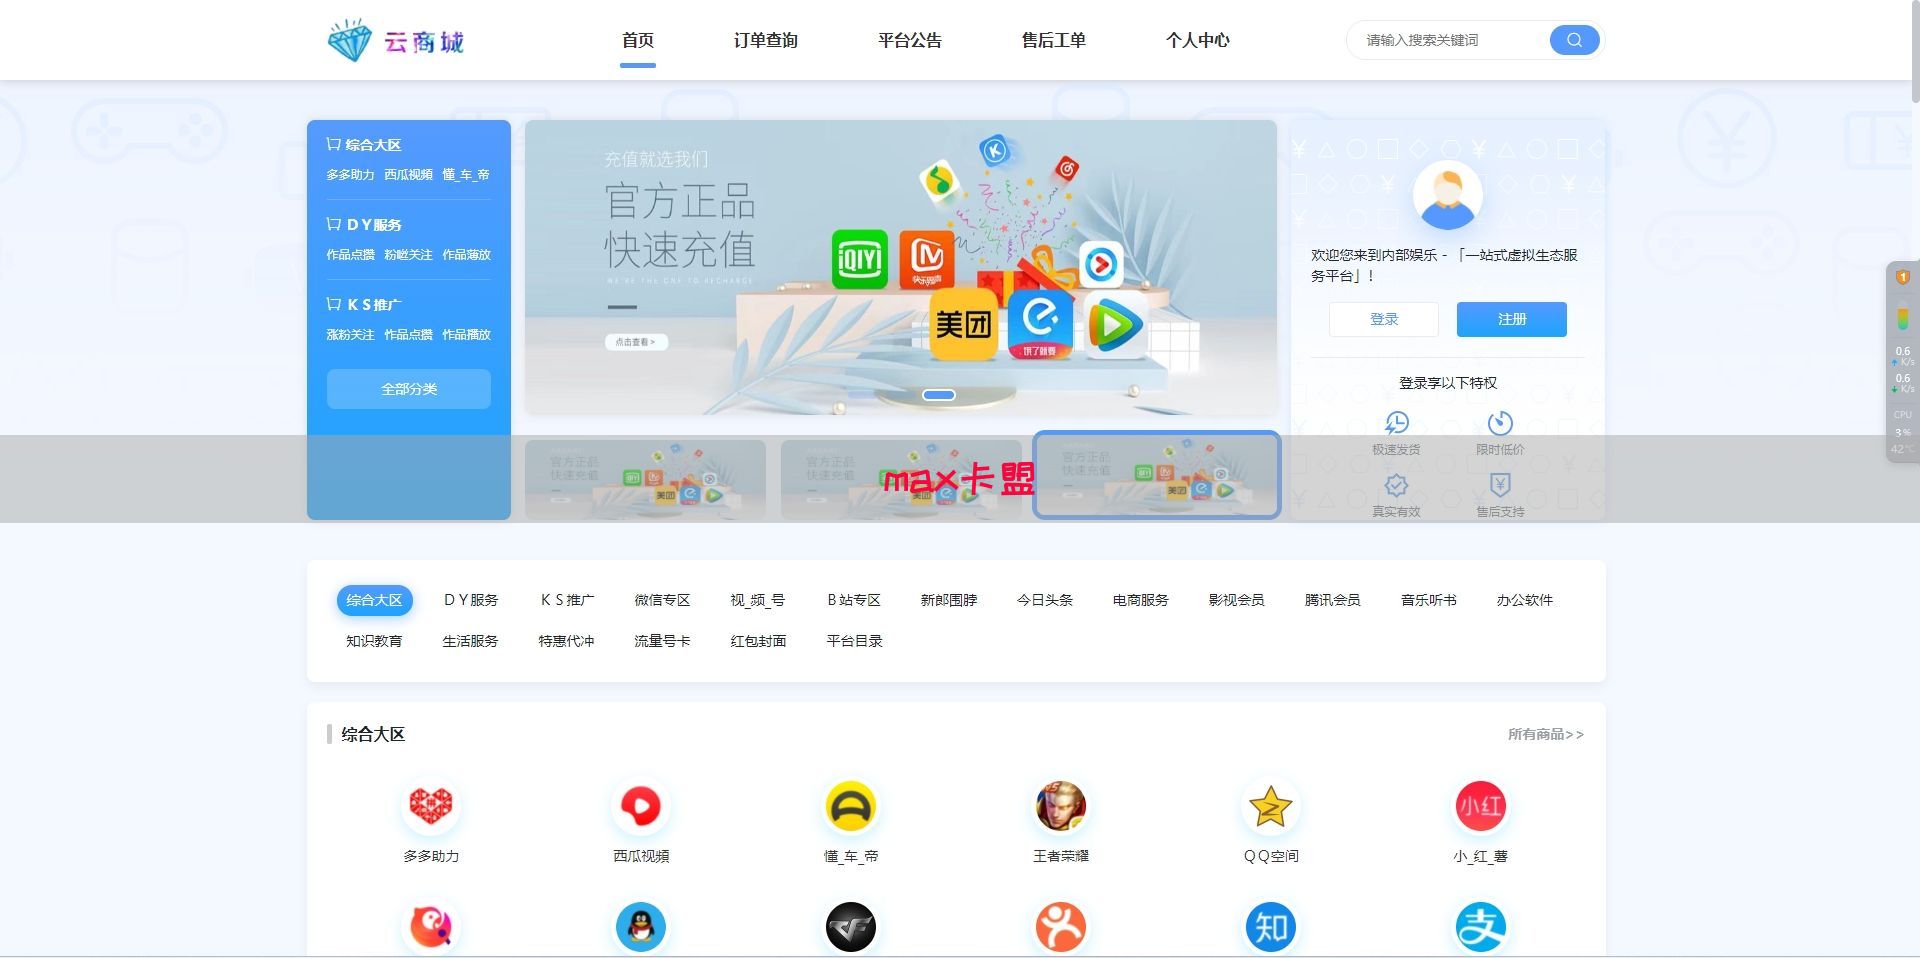Focus the search keyword input field

click(1450, 40)
